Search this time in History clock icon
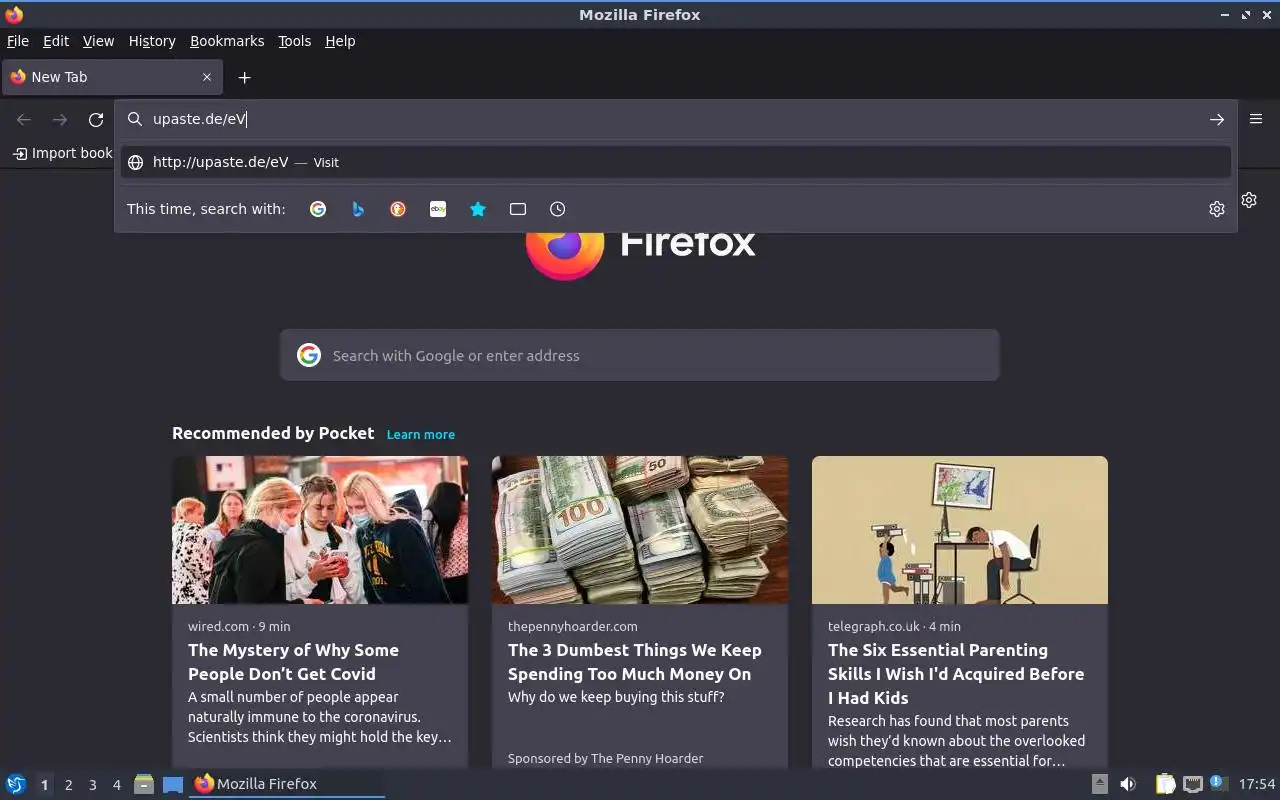The height and width of the screenshot is (800, 1280). pyautogui.click(x=558, y=209)
